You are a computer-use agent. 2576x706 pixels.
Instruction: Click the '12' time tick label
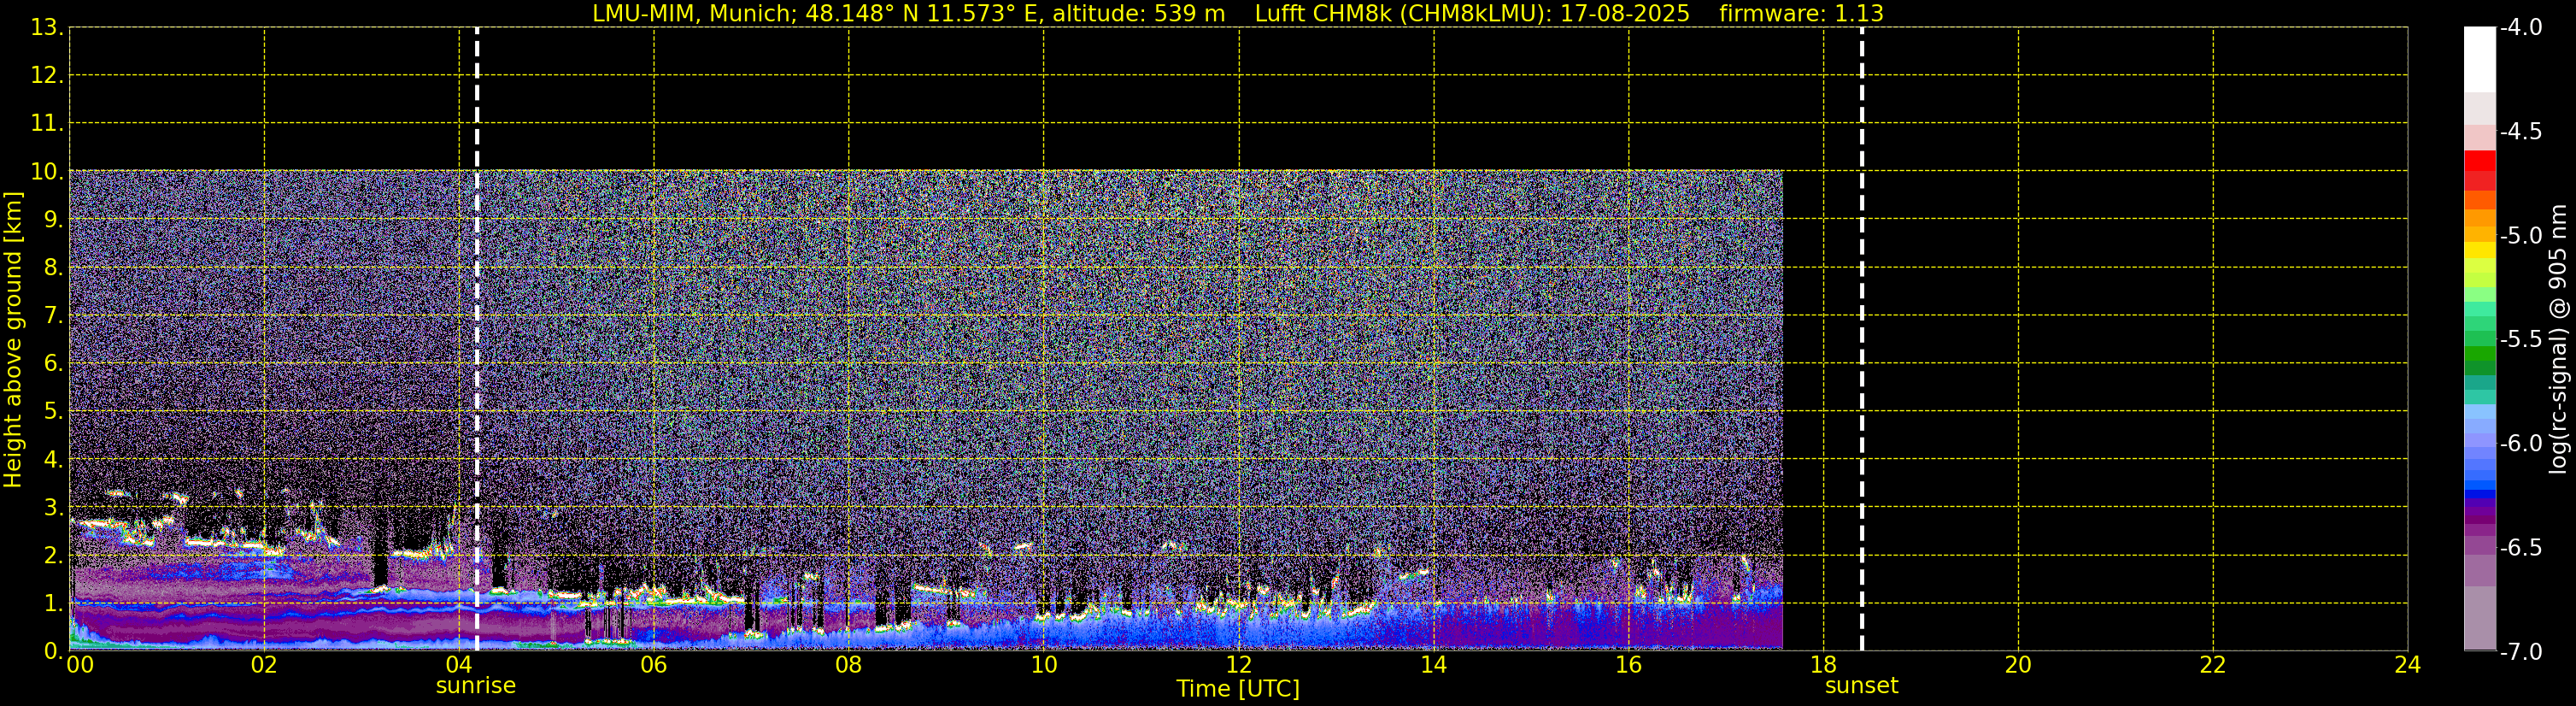tap(1239, 665)
